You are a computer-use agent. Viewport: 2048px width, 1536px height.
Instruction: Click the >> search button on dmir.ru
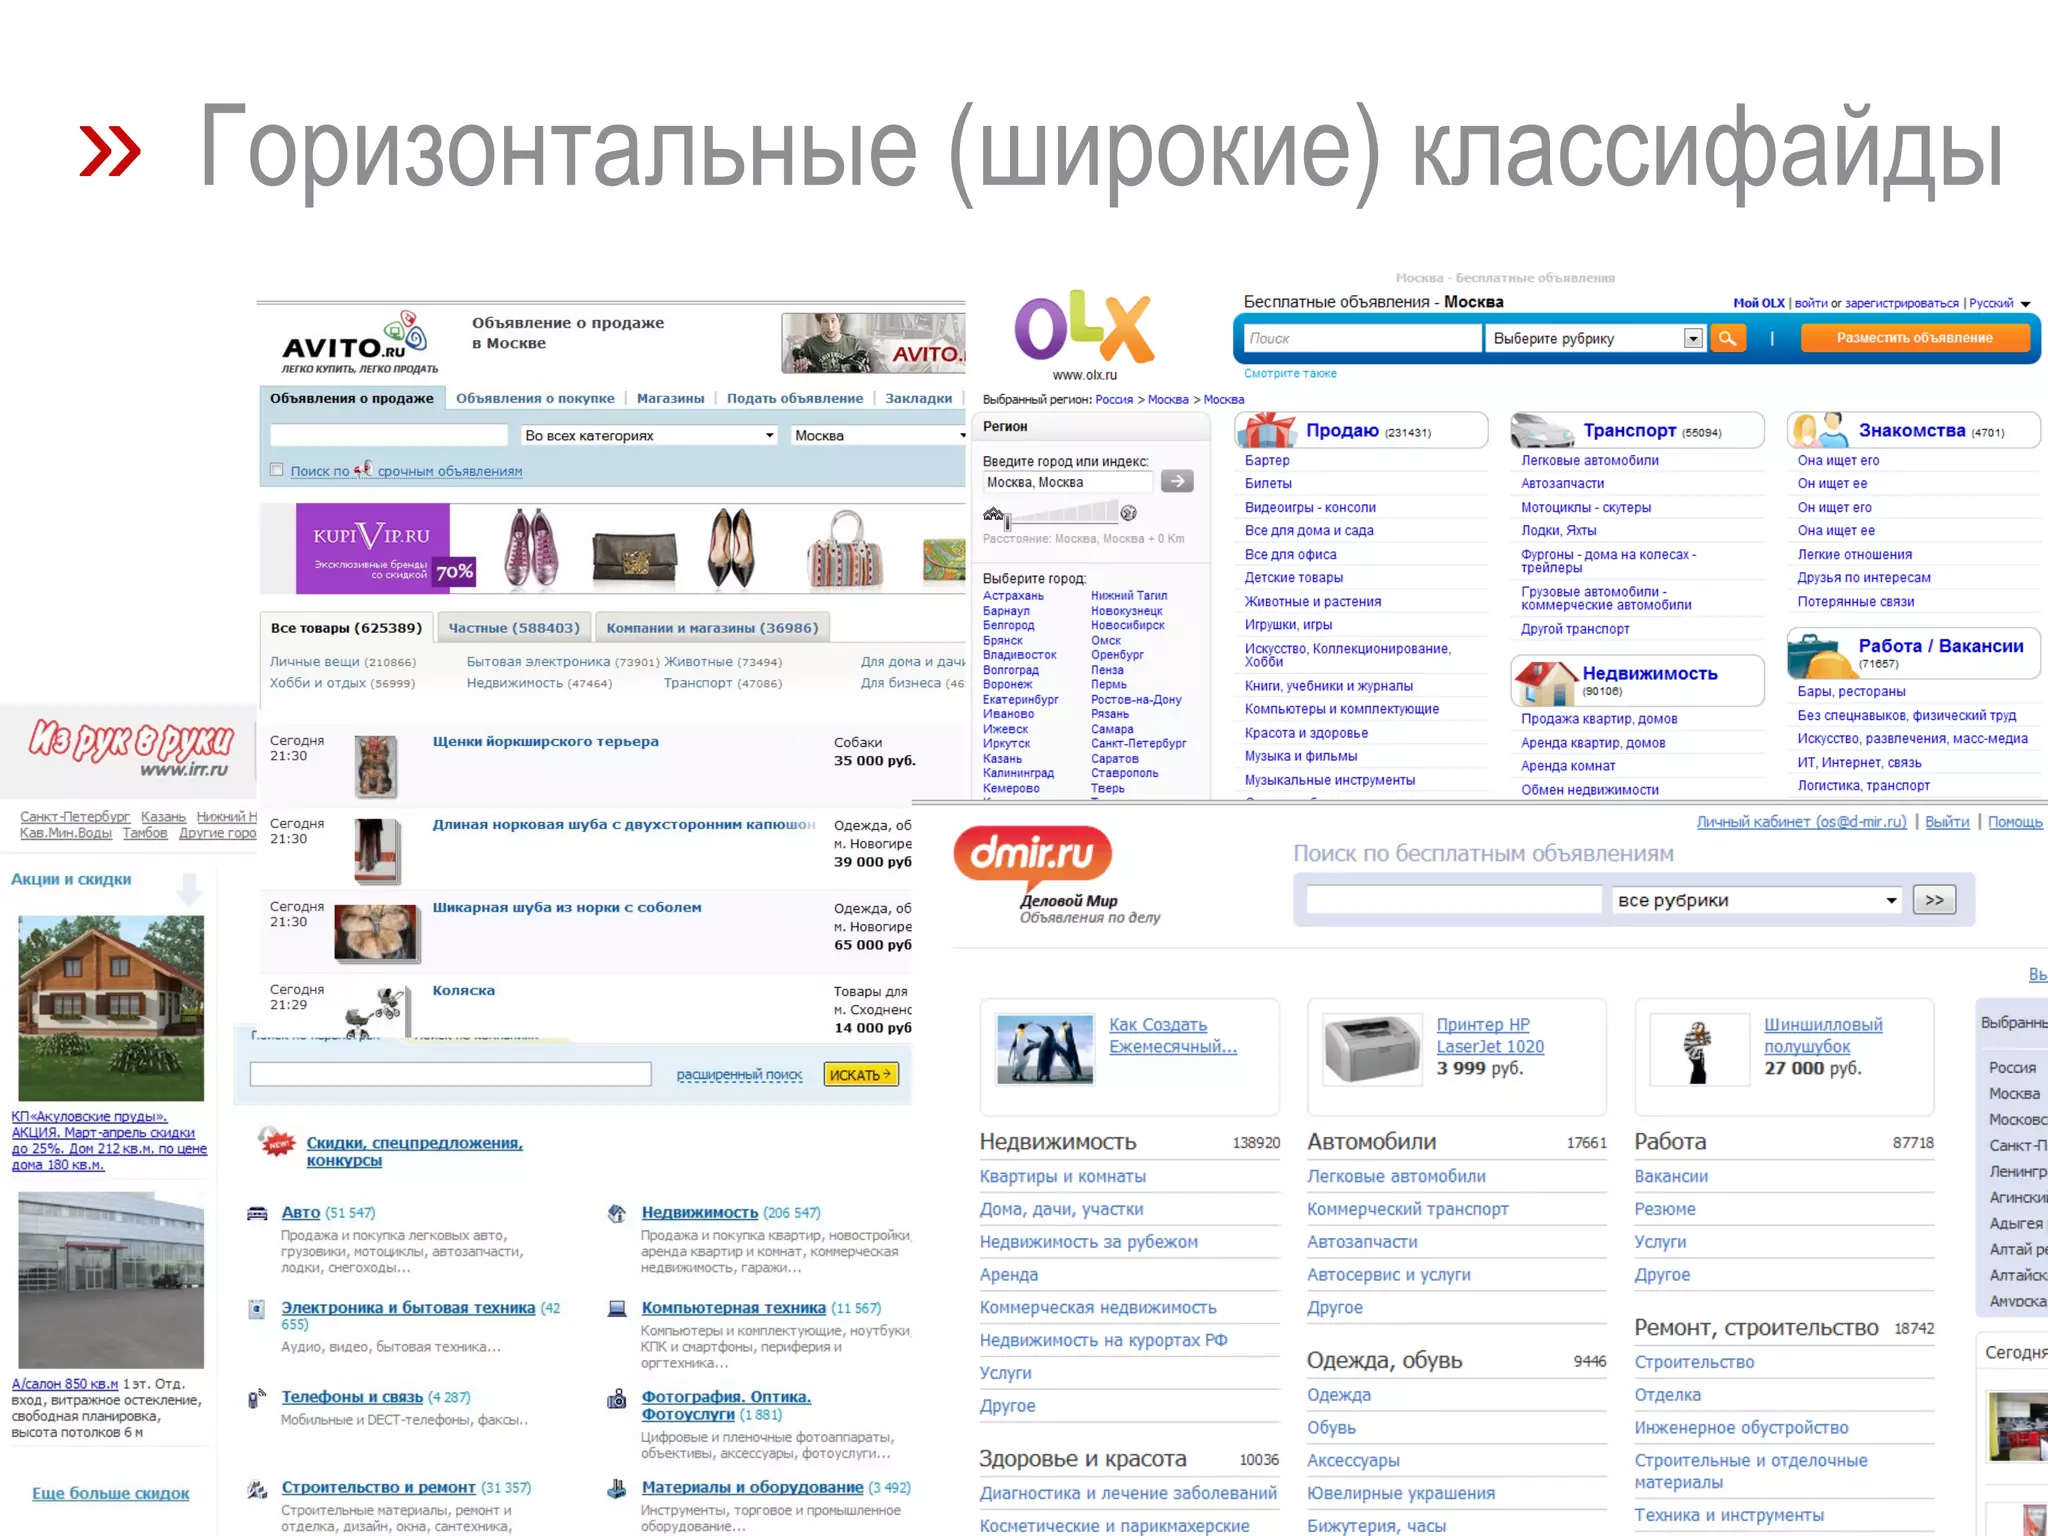click(x=1934, y=900)
